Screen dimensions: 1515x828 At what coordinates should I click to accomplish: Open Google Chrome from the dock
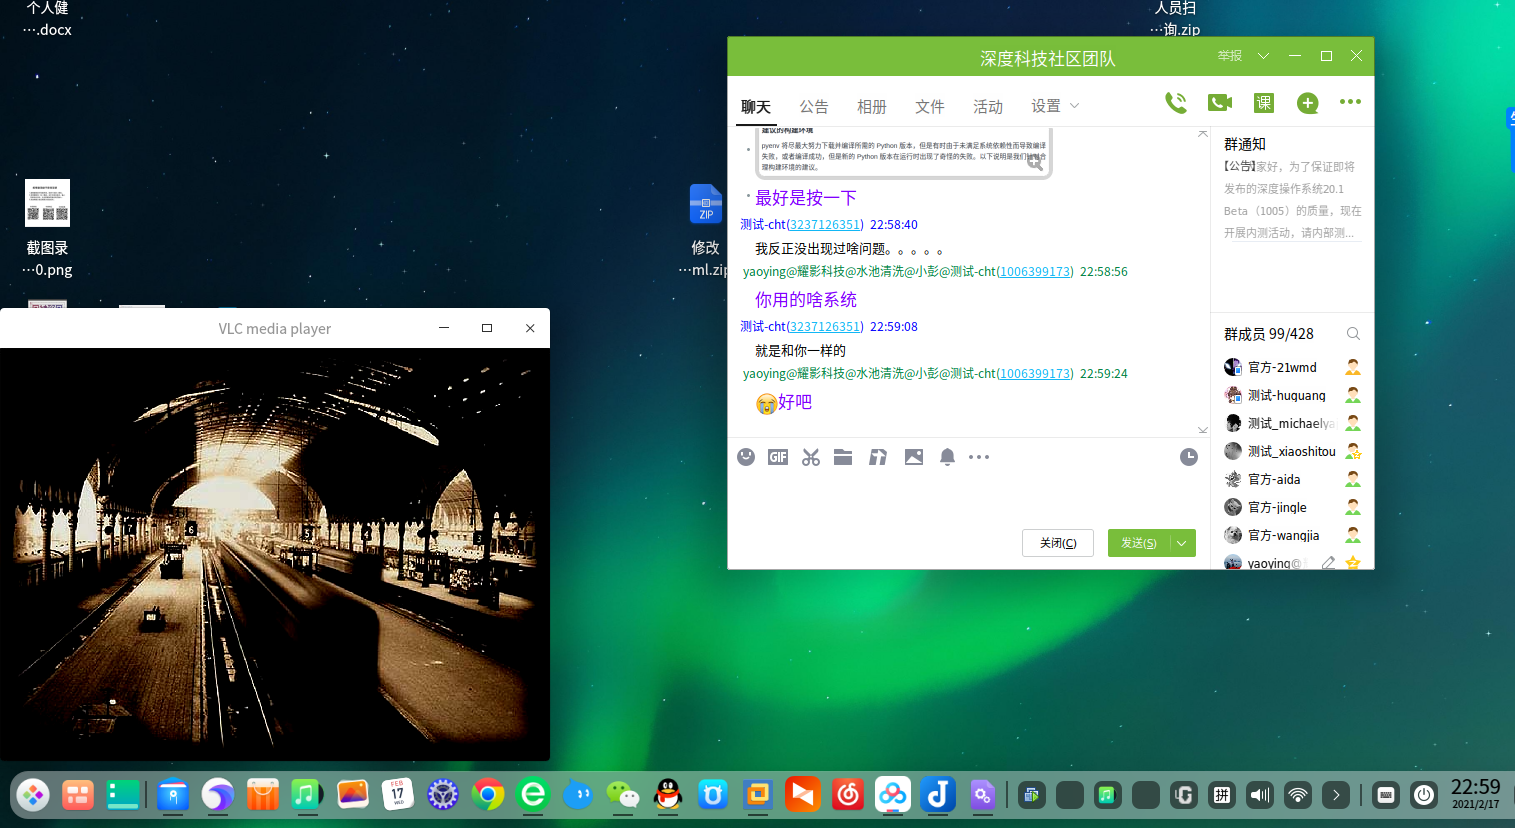488,795
